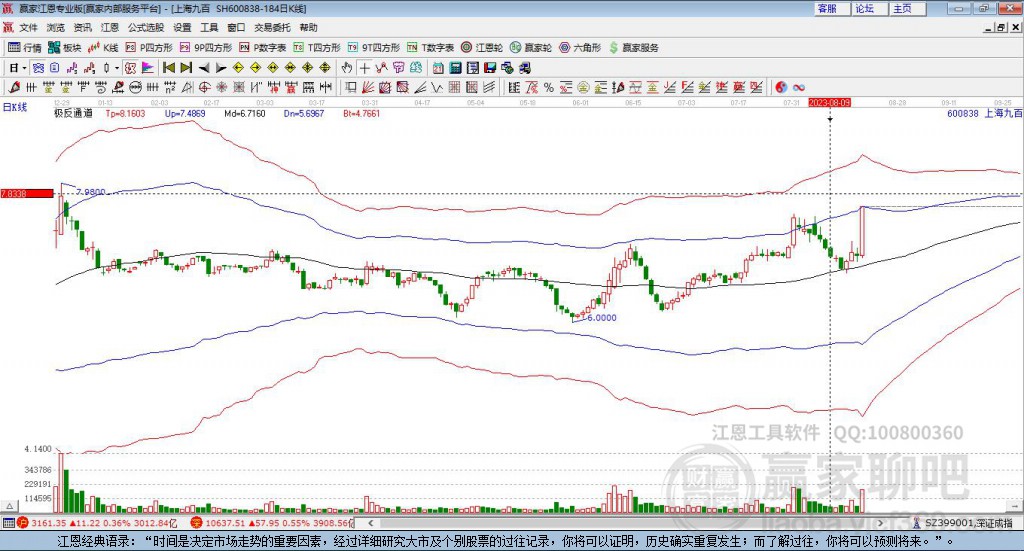This screenshot has height=551, width=1024.
Task: Click the down-arrow button right of volume panel
Action: click(x=1015, y=506)
